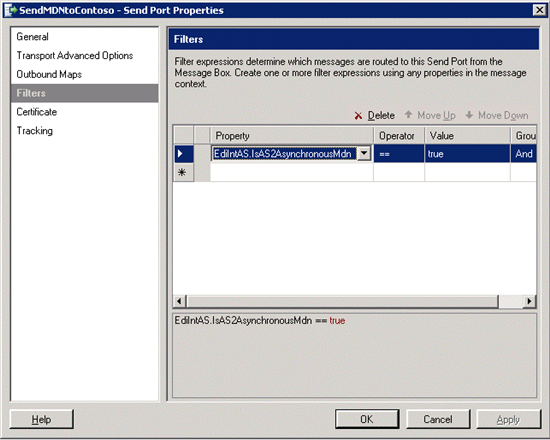Click the horizontal scrollbar thumb
The image size is (550, 440).
click(x=342, y=301)
